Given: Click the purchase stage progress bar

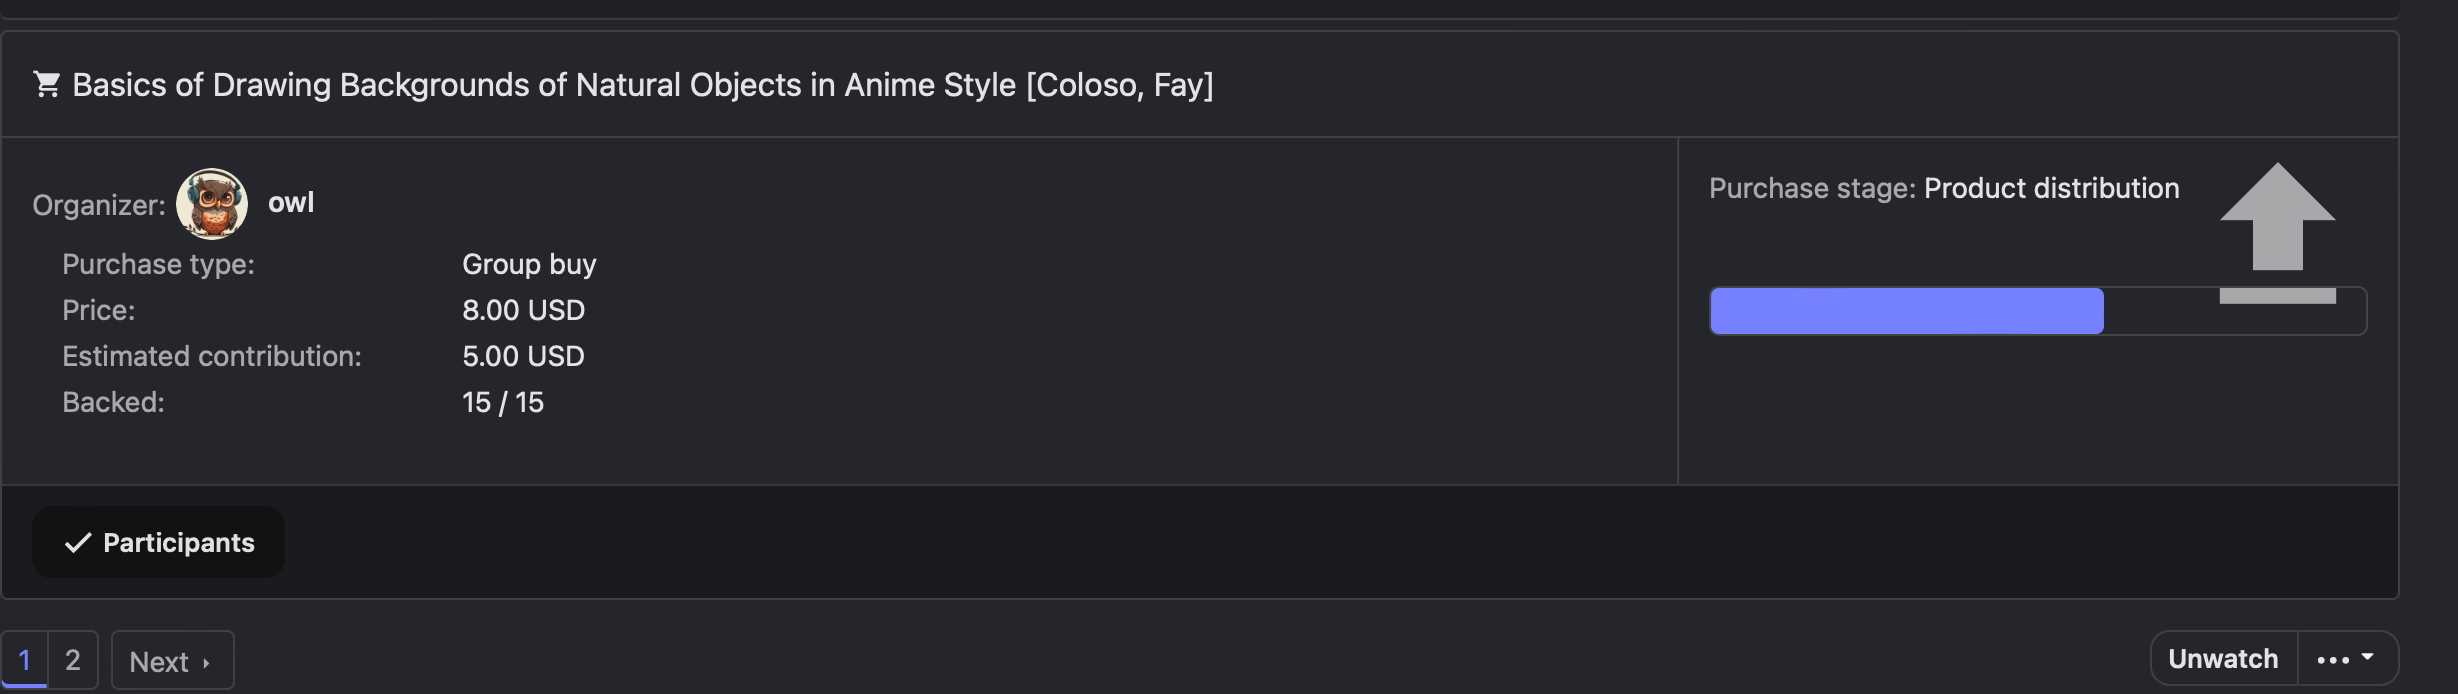Looking at the screenshot, I should (x=2038, y=311).
